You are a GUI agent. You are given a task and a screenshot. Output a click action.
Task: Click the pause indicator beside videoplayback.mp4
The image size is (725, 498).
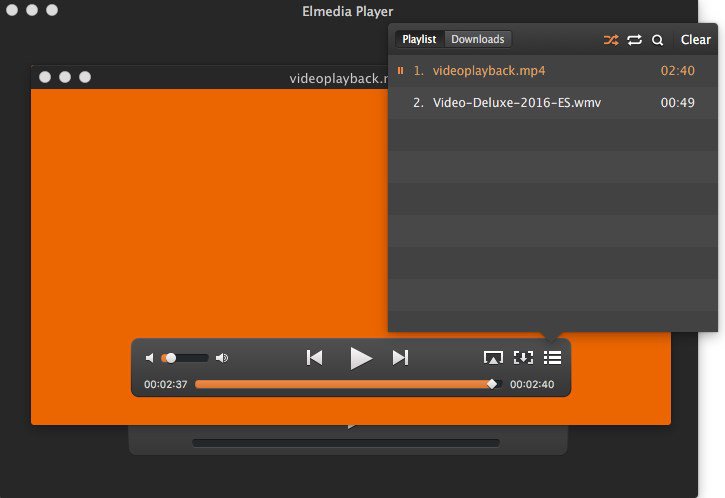point(400,71)
